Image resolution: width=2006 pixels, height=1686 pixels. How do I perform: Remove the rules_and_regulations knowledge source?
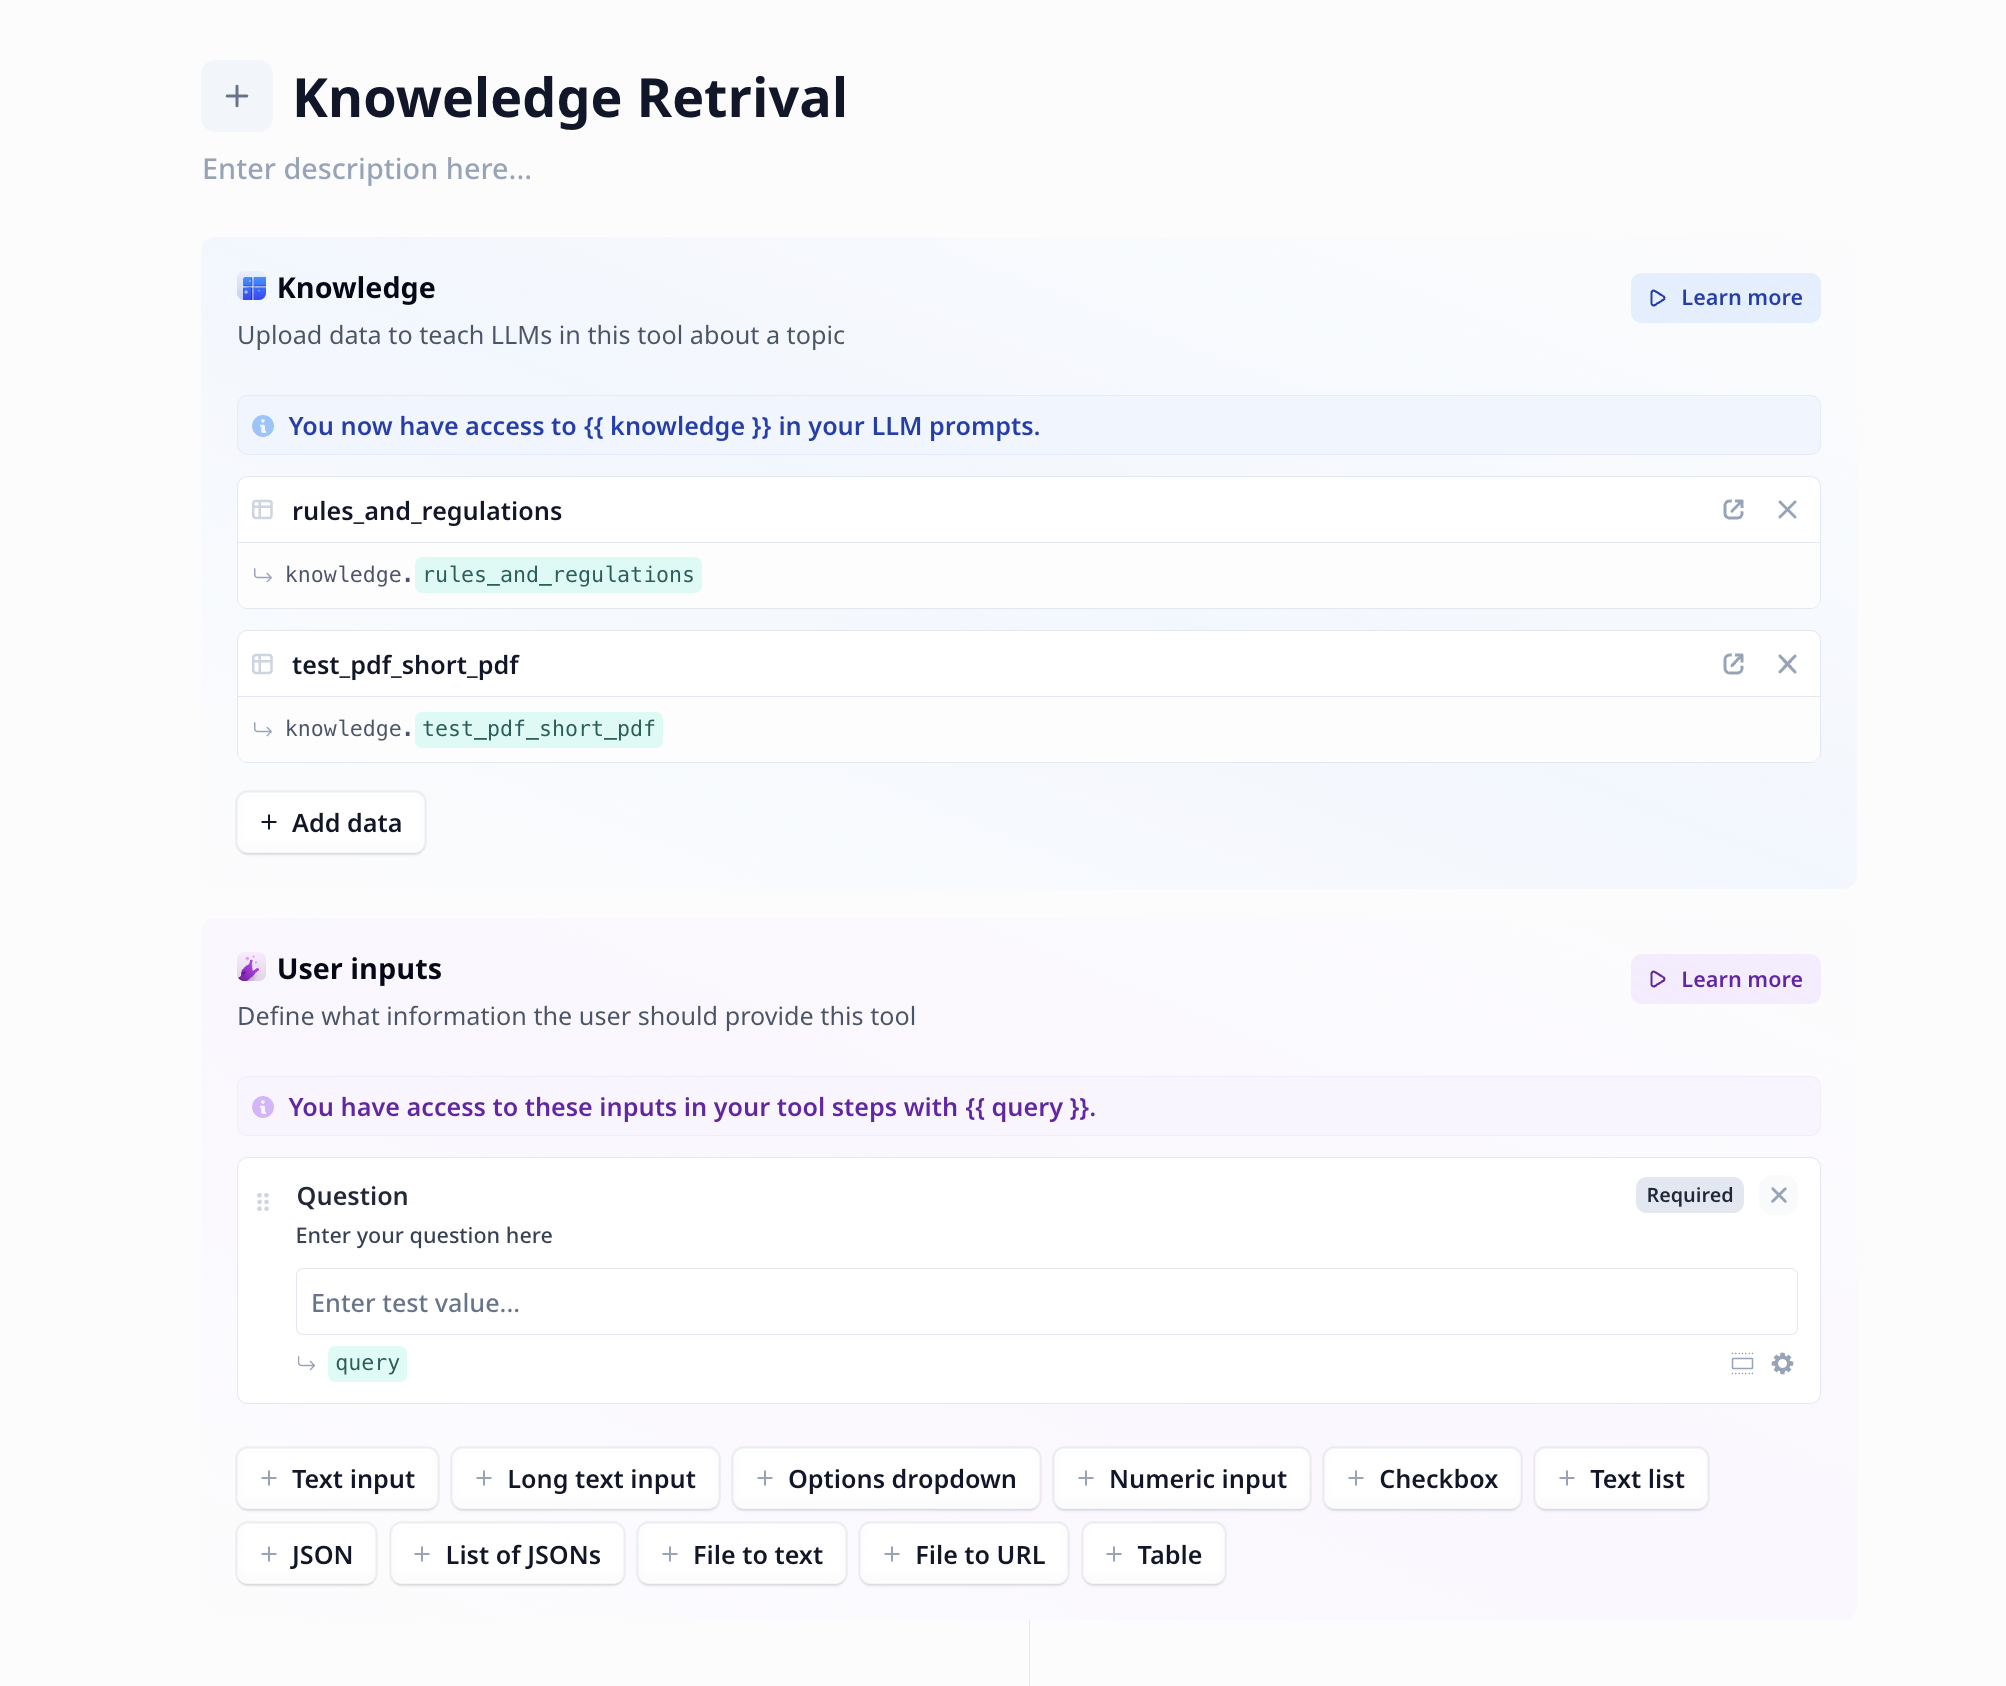pos(1787,510)
